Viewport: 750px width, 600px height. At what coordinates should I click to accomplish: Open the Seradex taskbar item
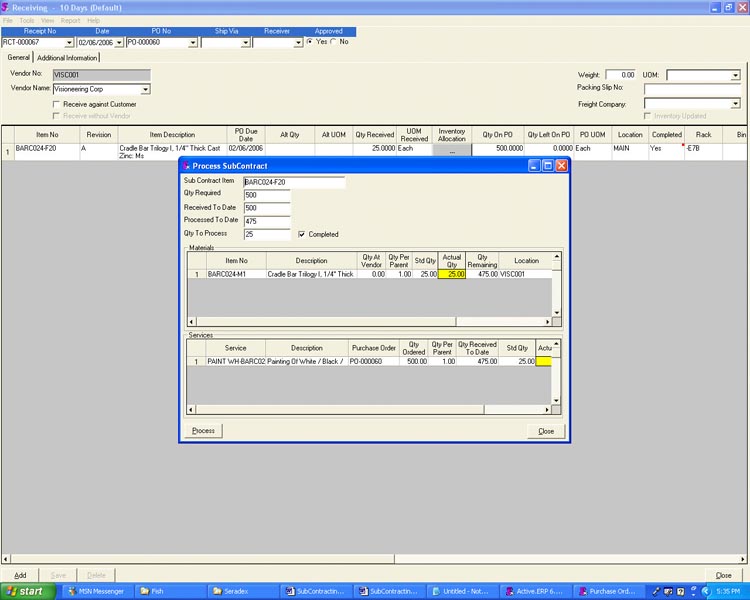pyautogui.click(x=241, y=591)
